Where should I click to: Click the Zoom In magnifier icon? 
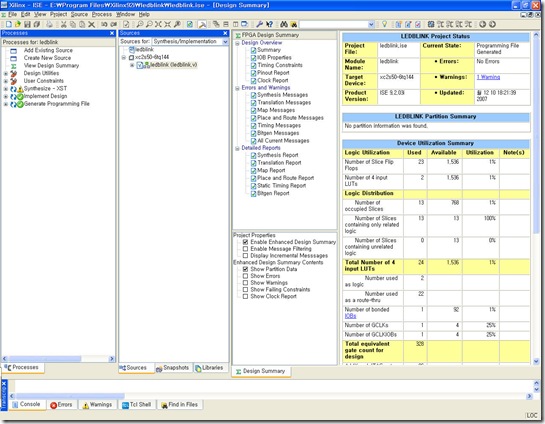[x=140, y=24]
